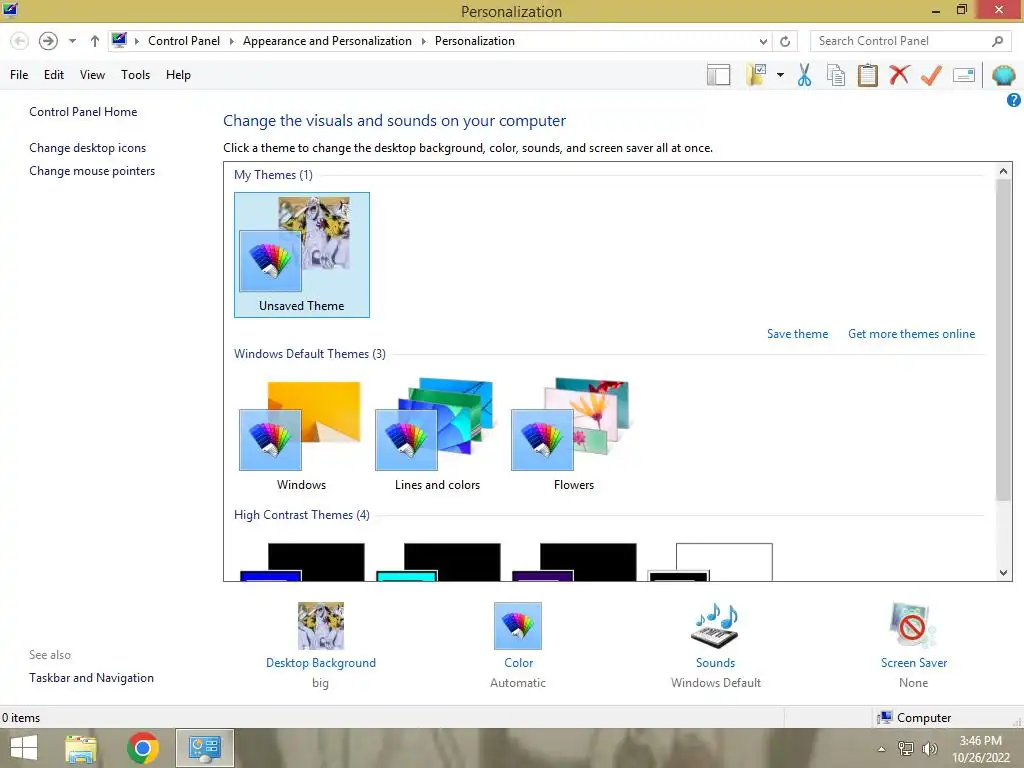The width and height of the screenshot is (1024, 768).
Task: Go to Control Panel Home
Action: click(x=83, y=112)
